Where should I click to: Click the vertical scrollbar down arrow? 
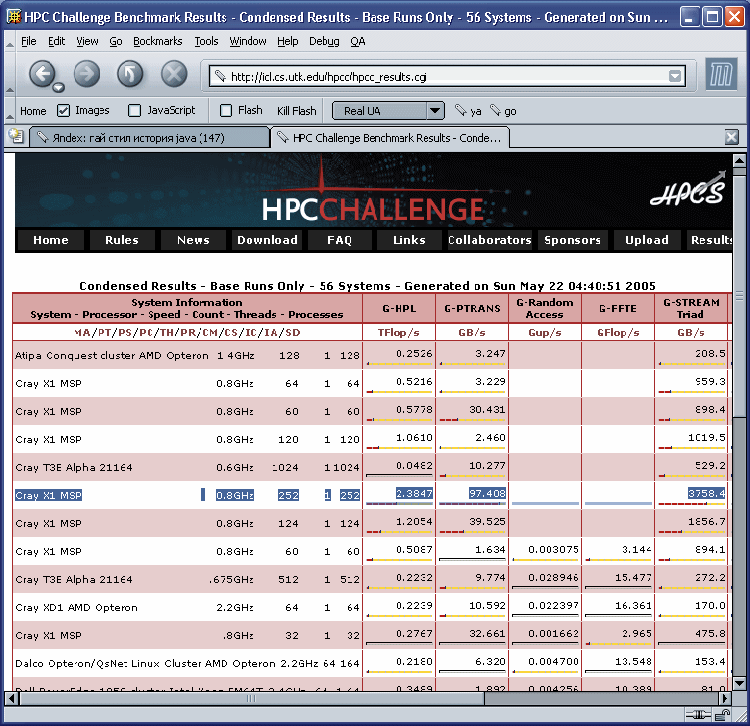click(x=739, y=683)
